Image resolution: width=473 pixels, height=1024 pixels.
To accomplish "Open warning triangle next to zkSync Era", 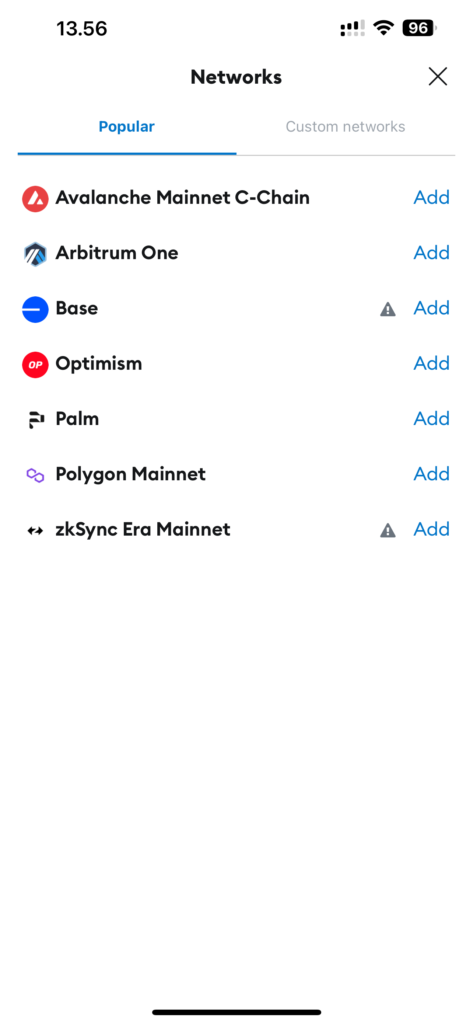I will pos(388,531).
